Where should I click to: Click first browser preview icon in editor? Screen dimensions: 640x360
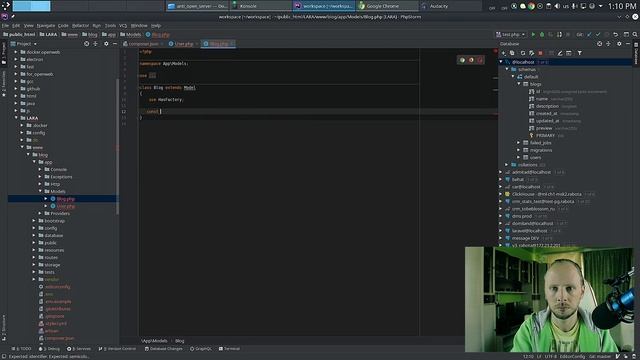[x=462, y=60]
